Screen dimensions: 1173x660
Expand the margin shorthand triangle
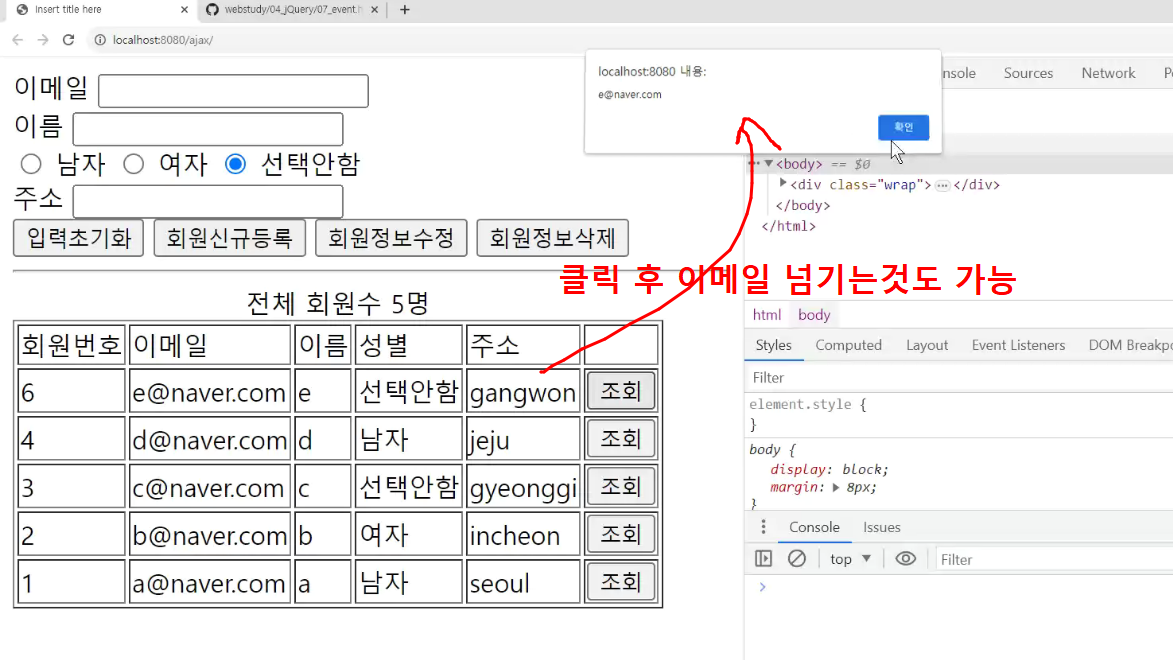tap(836, 487)
